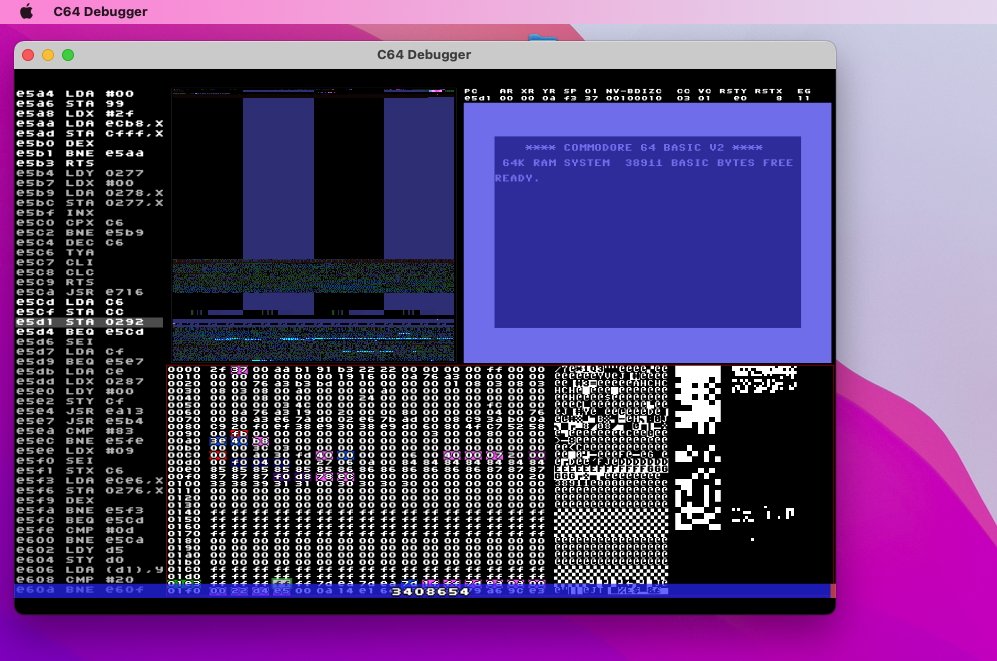
Task: Click disassembly line e5dd LDX 0287
Action: tap(80, 381)
